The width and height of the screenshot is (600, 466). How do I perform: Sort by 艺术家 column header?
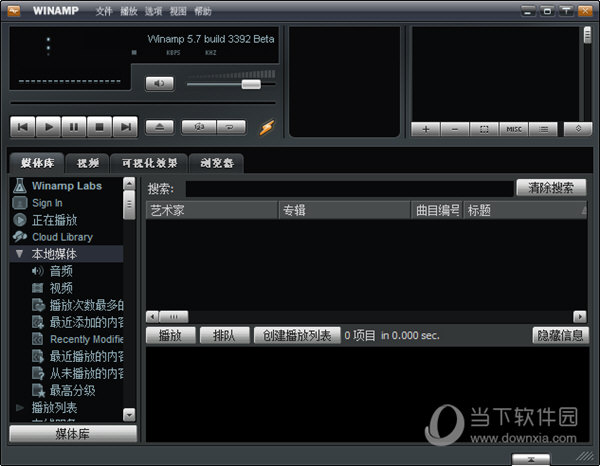(212, 210)
